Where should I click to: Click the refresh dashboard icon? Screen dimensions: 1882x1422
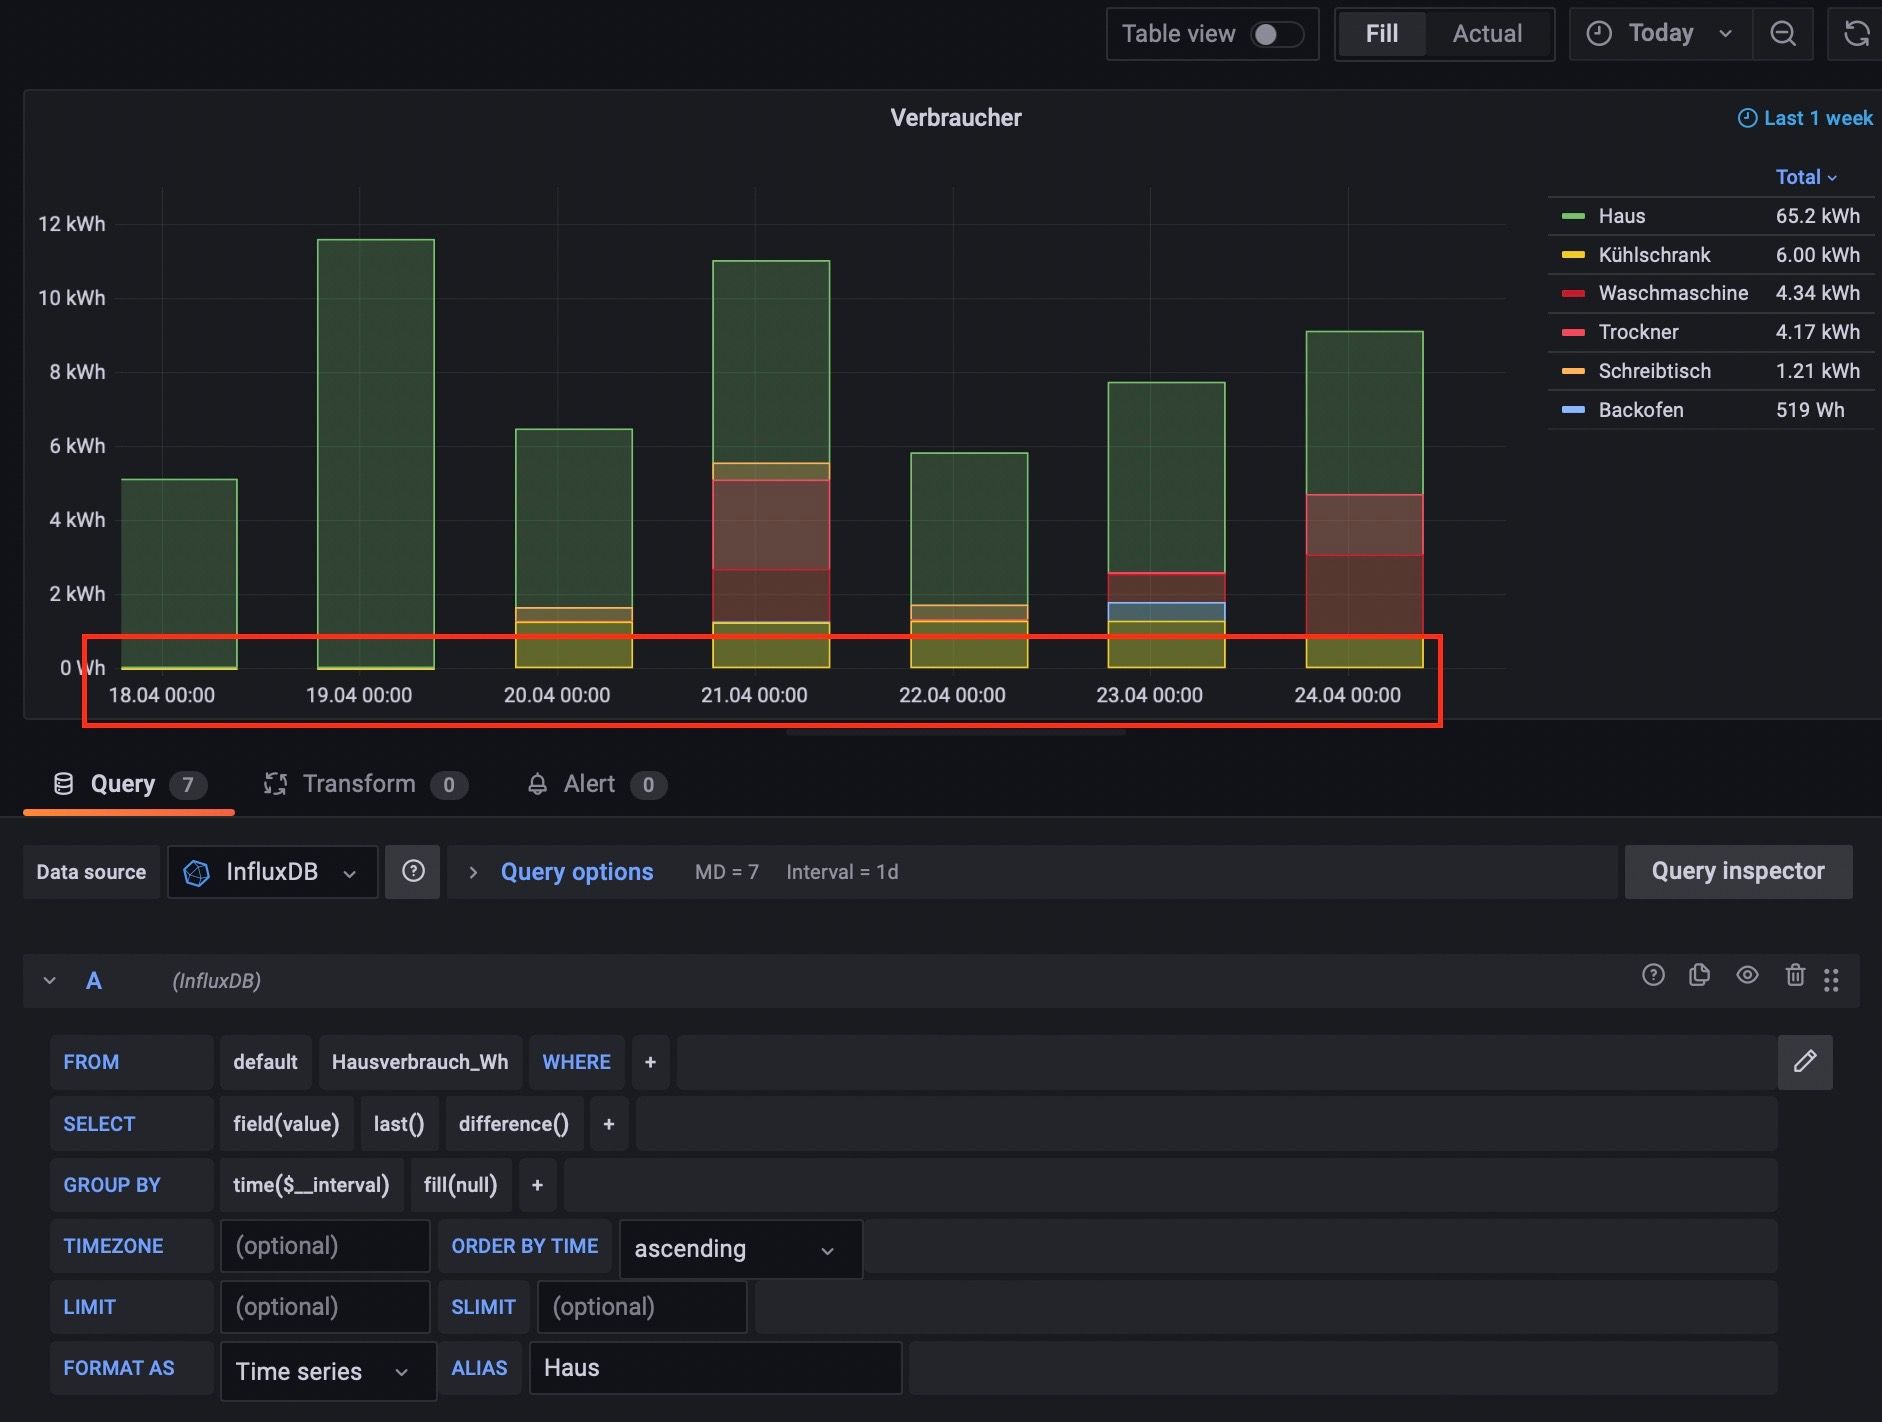coord(1856,34)
